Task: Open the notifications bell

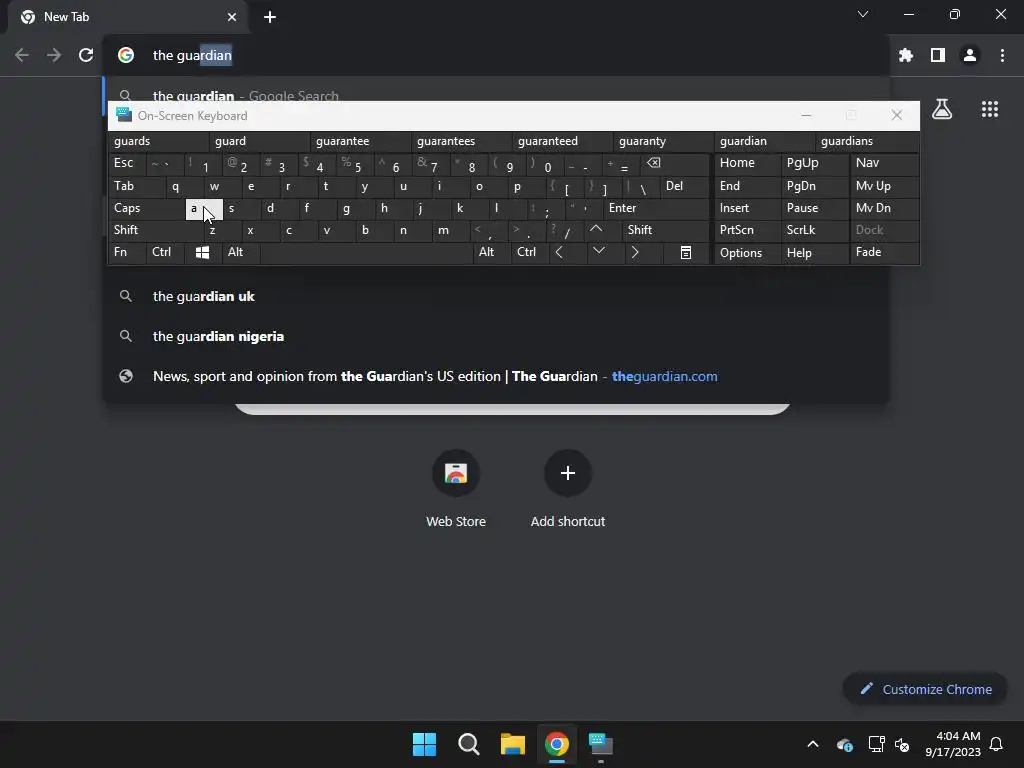Action: click(x=997, y=744)
